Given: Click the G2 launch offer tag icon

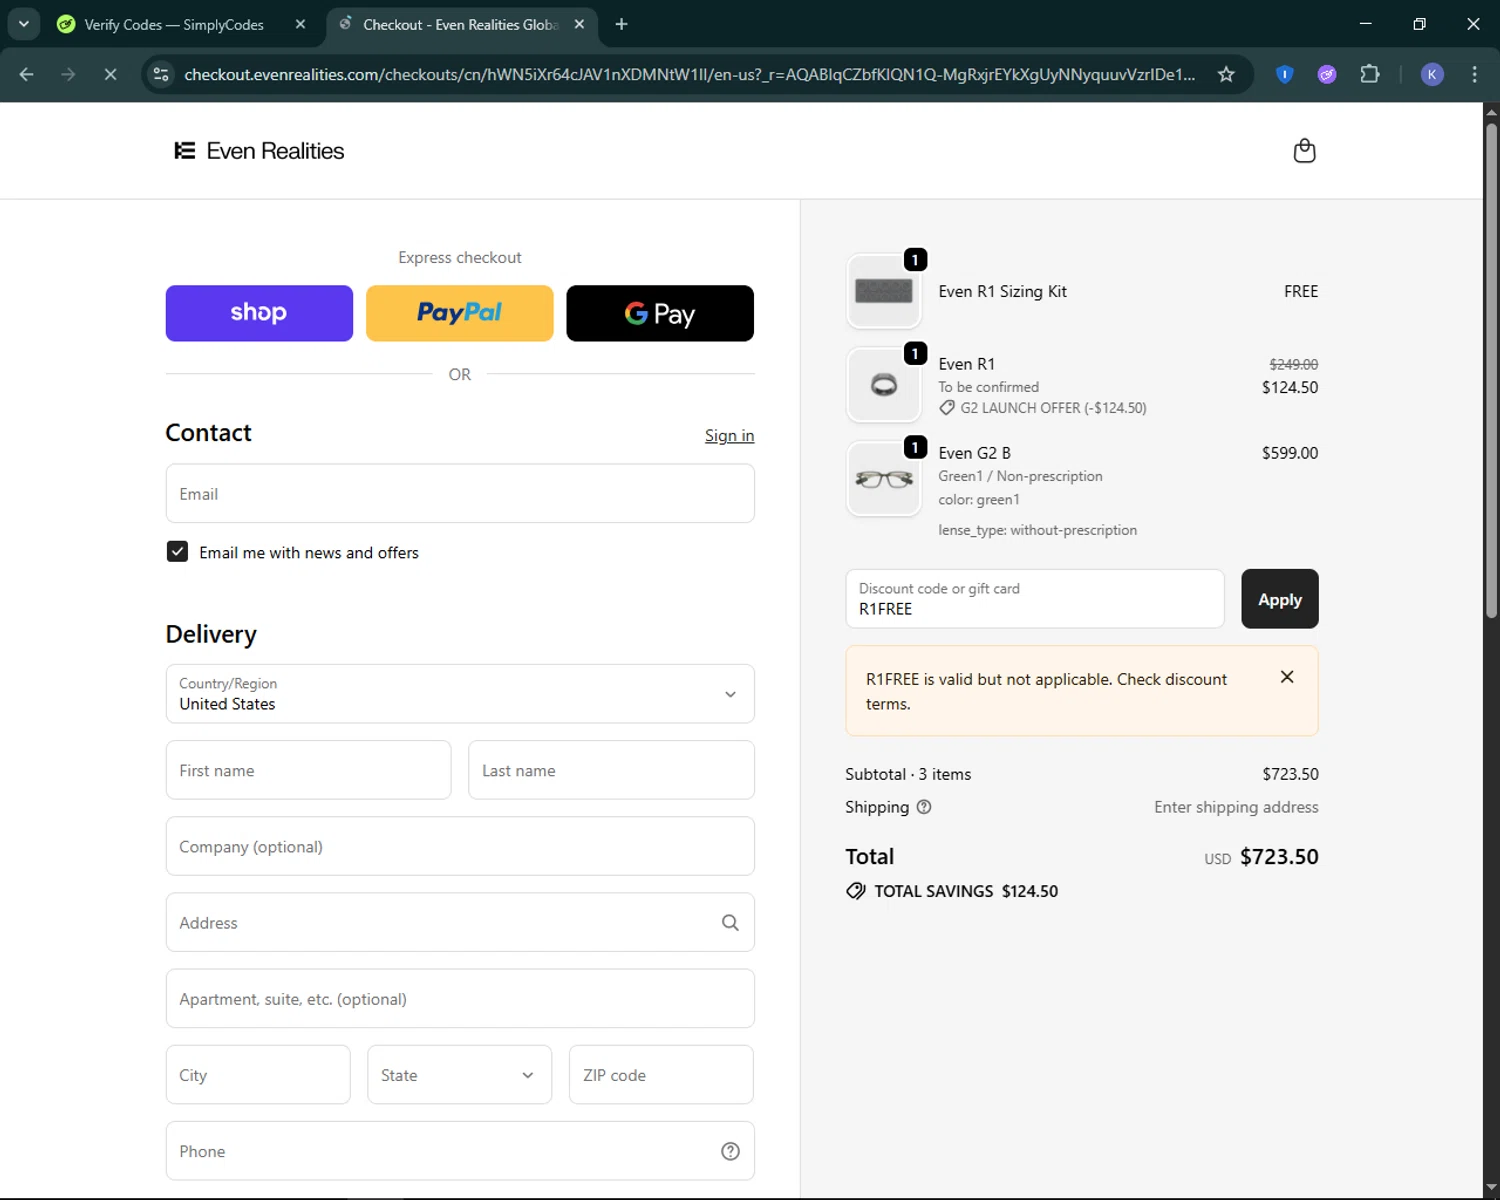Looking at the screenshot, I should coord(947,408).
